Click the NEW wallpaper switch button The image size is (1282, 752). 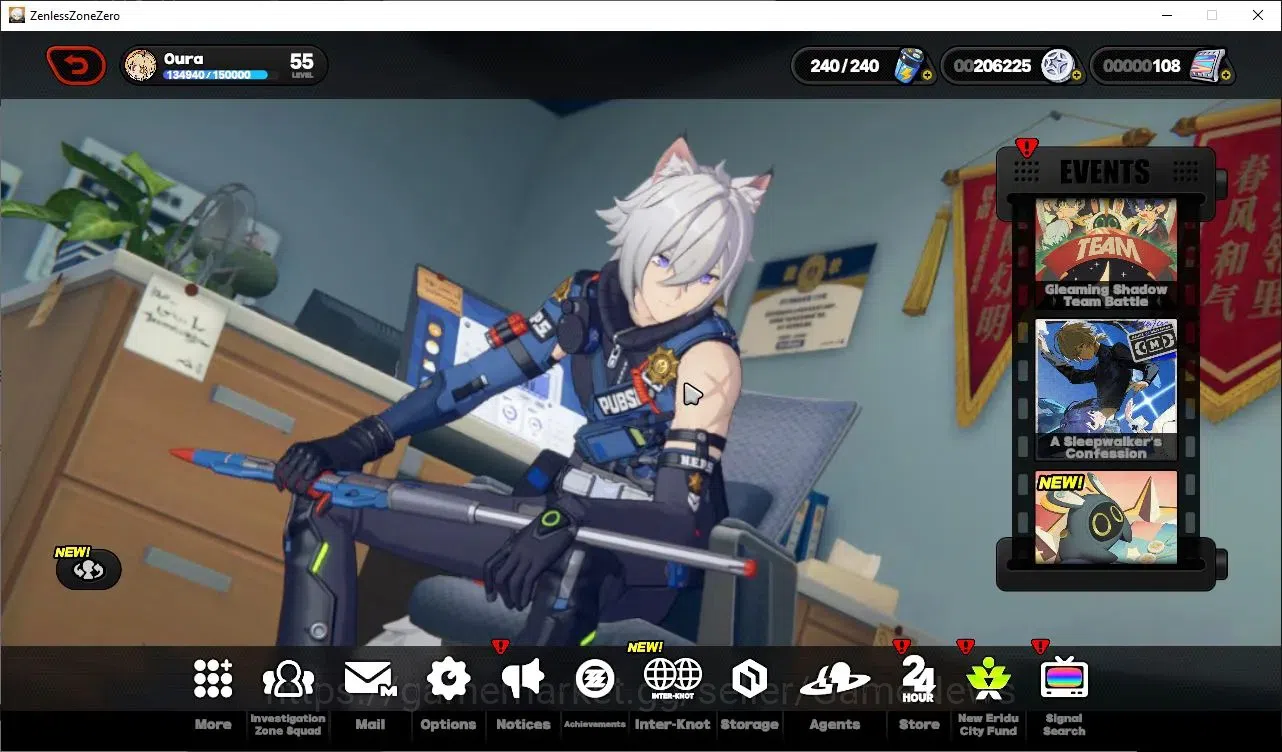point(89,569)
